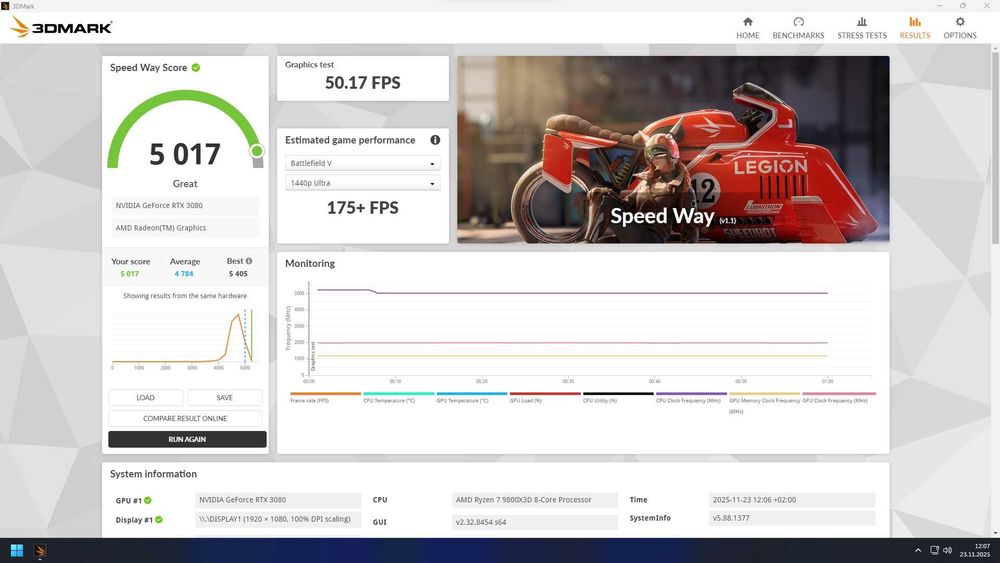Click the AMD Radeon(TM) Graphics entry
This screenshot has width=1000, height=563.
pyautogui.click(x=185, y=228)
